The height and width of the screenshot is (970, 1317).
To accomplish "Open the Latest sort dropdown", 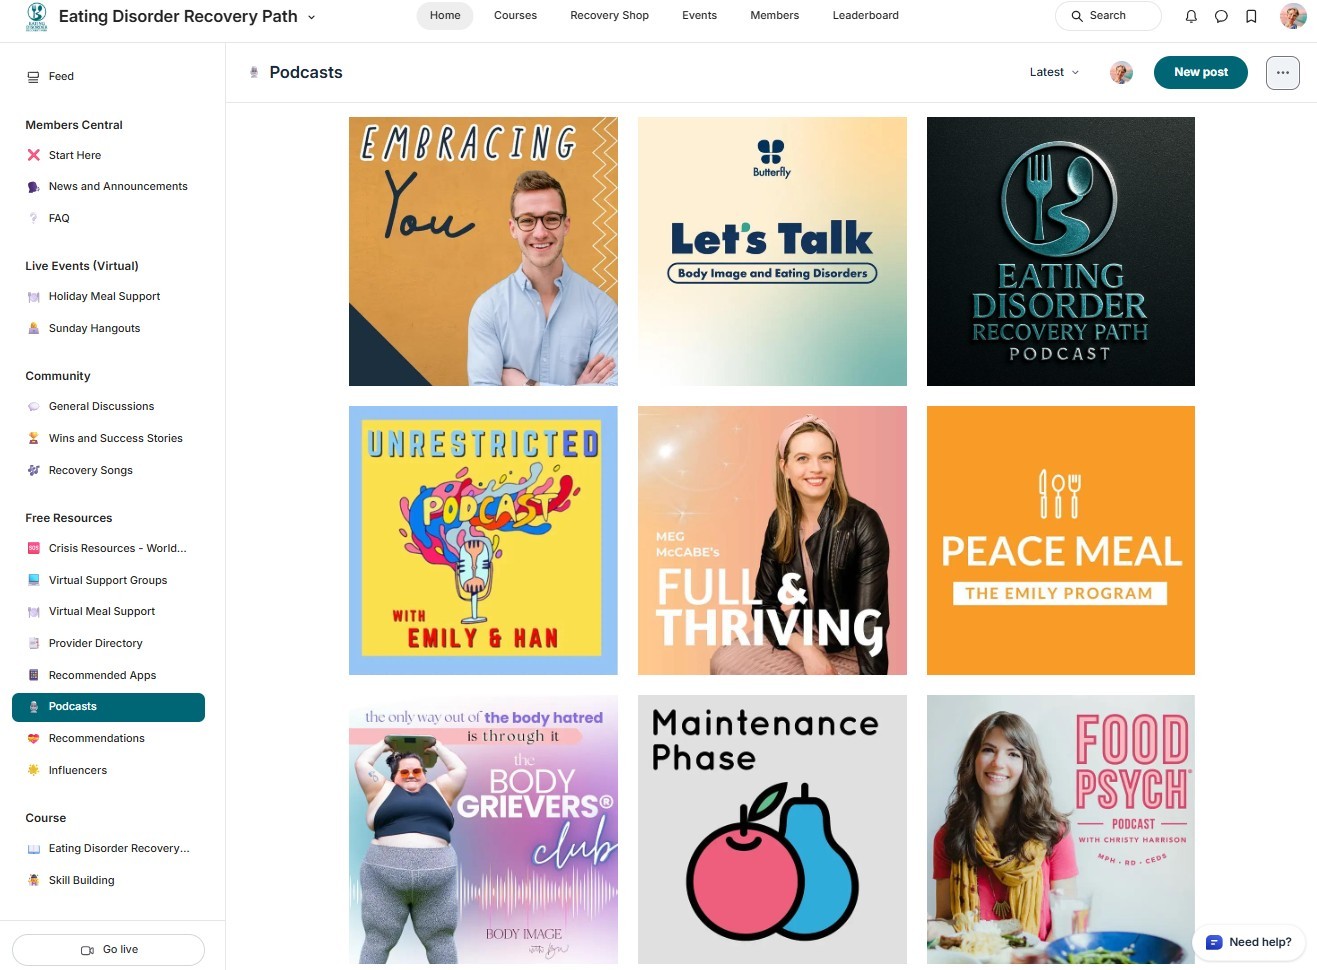I will click(1054, 72).
